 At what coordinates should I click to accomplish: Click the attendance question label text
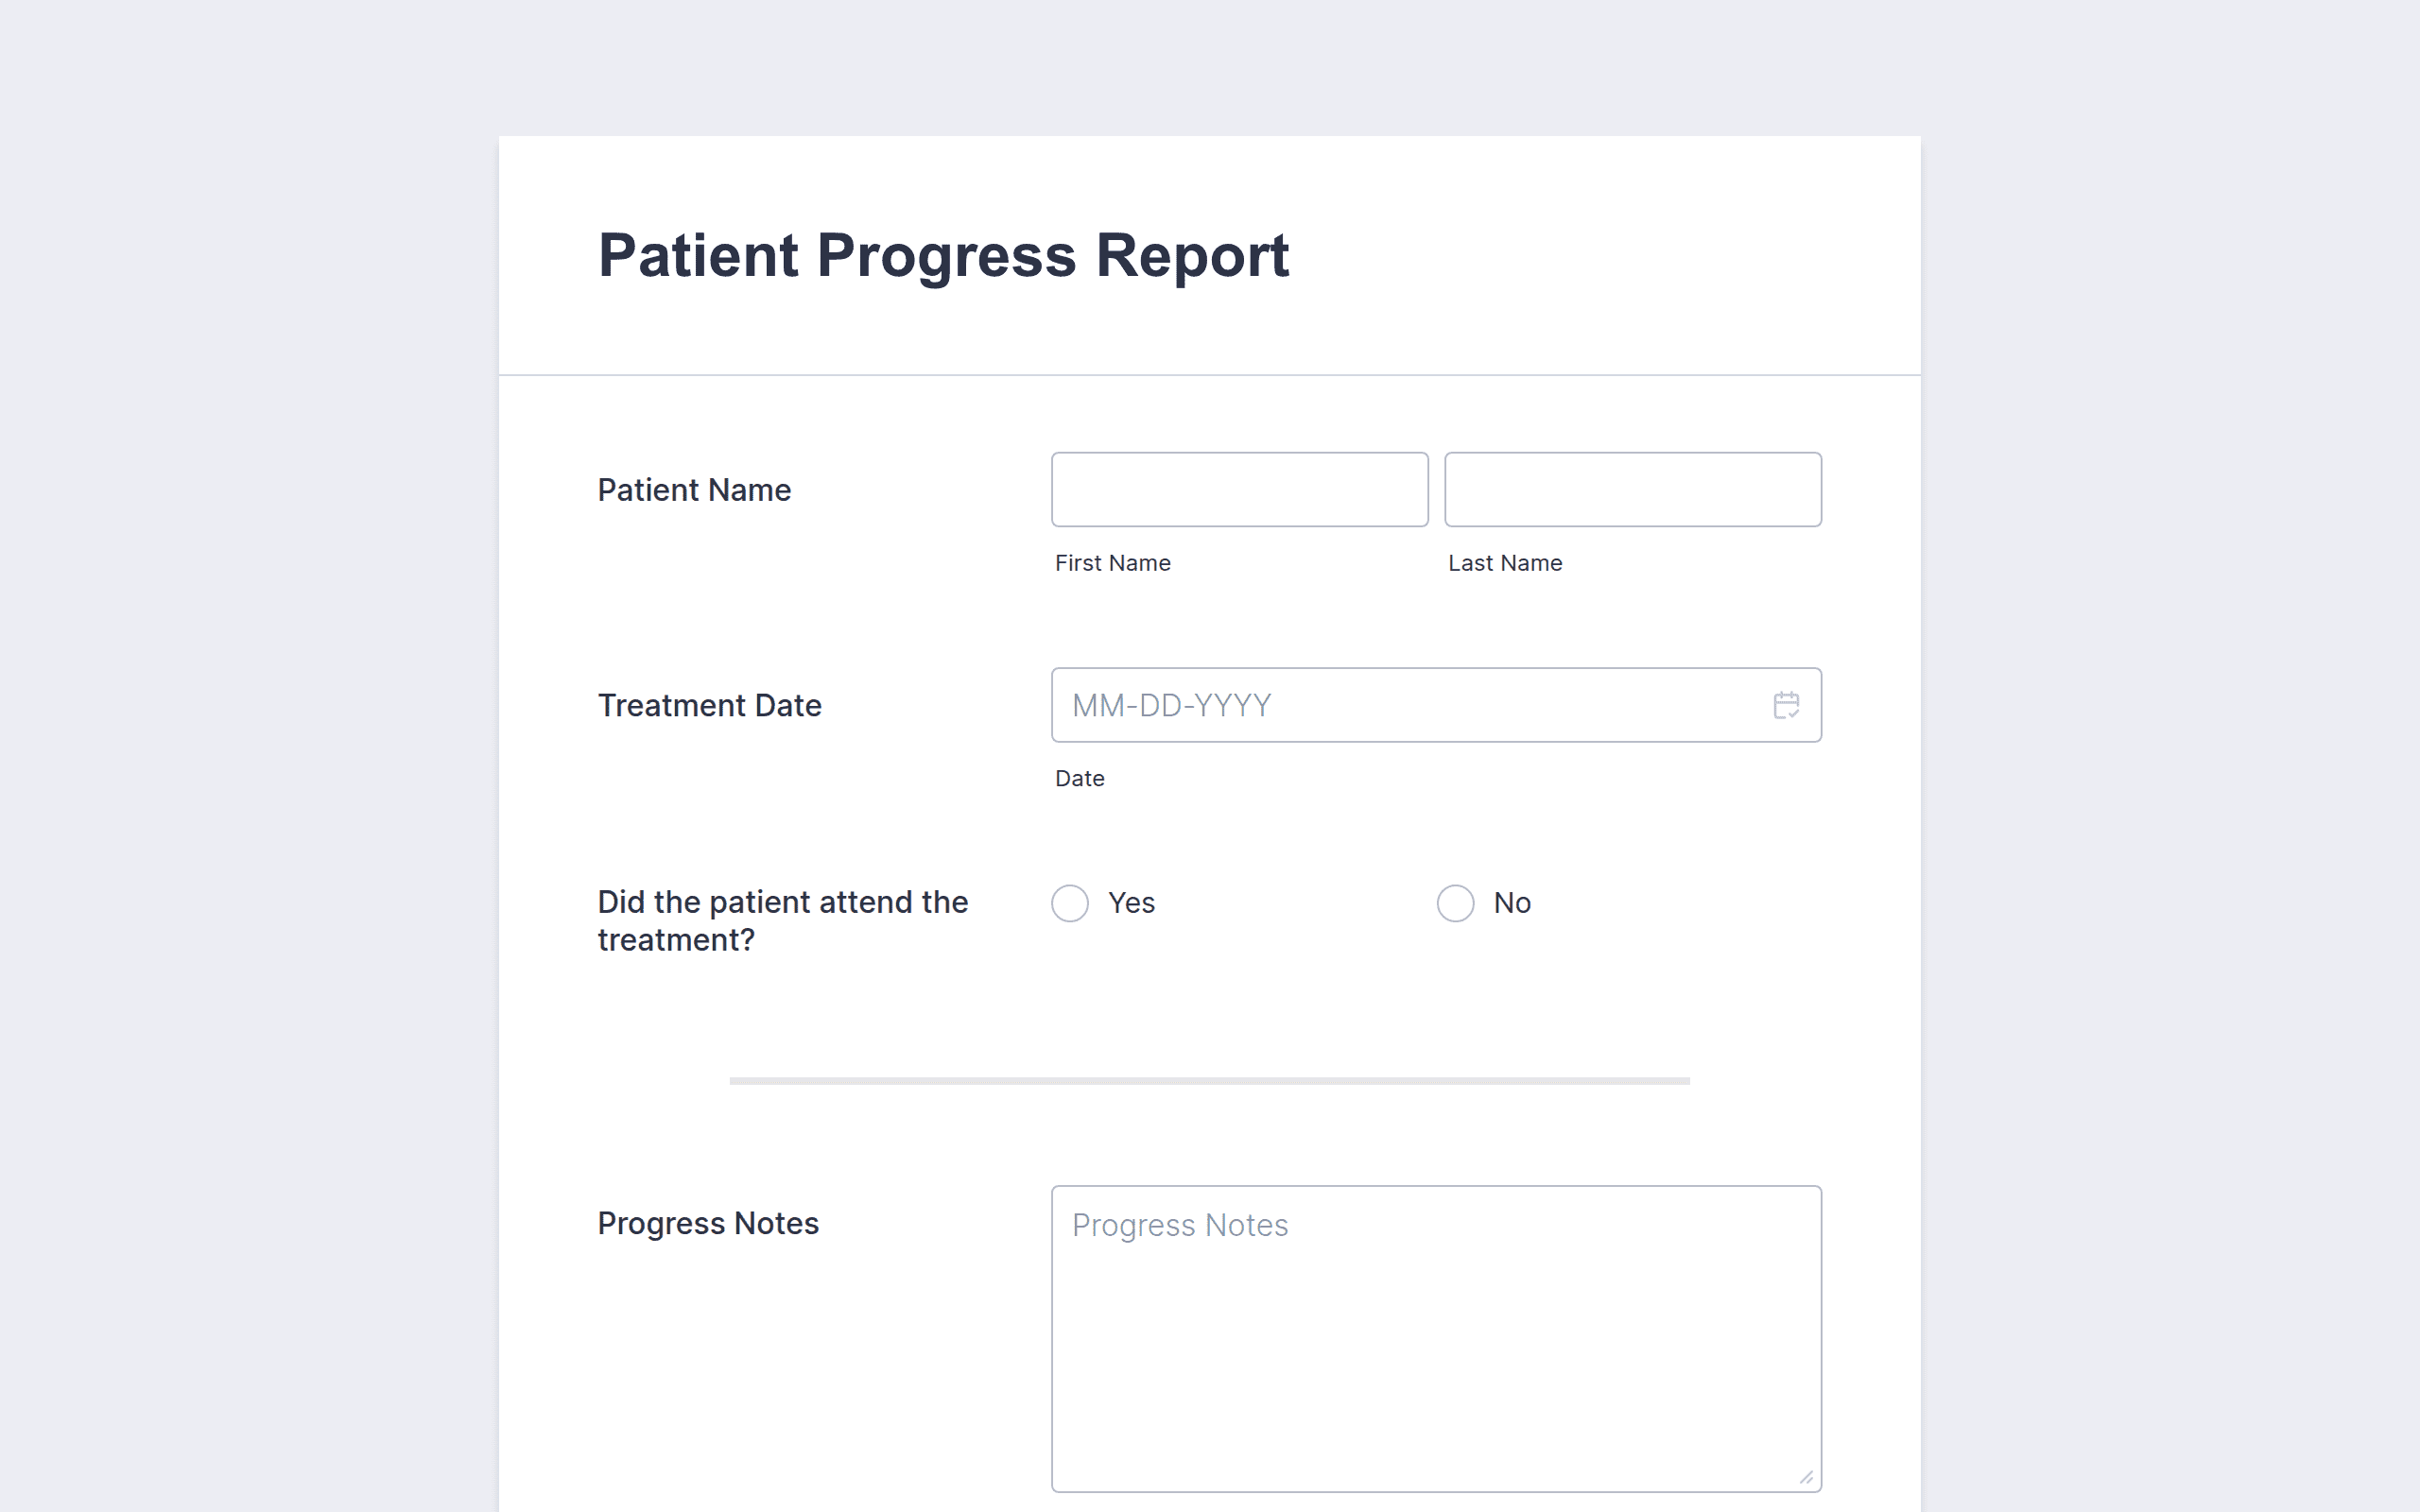pyautogui.click(x=783, y=921)
